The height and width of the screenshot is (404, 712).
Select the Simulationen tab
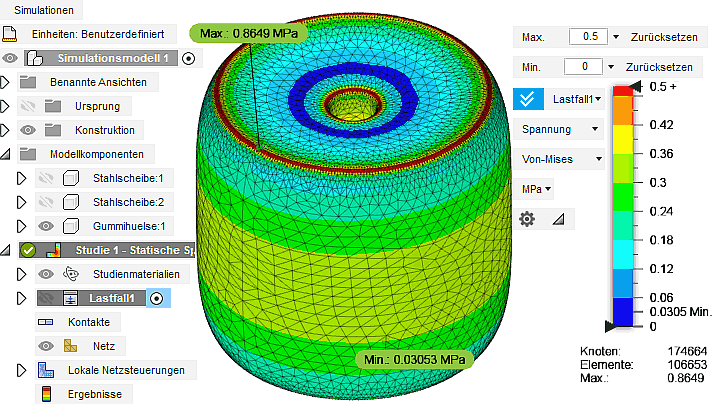click(x=36, y=9)
